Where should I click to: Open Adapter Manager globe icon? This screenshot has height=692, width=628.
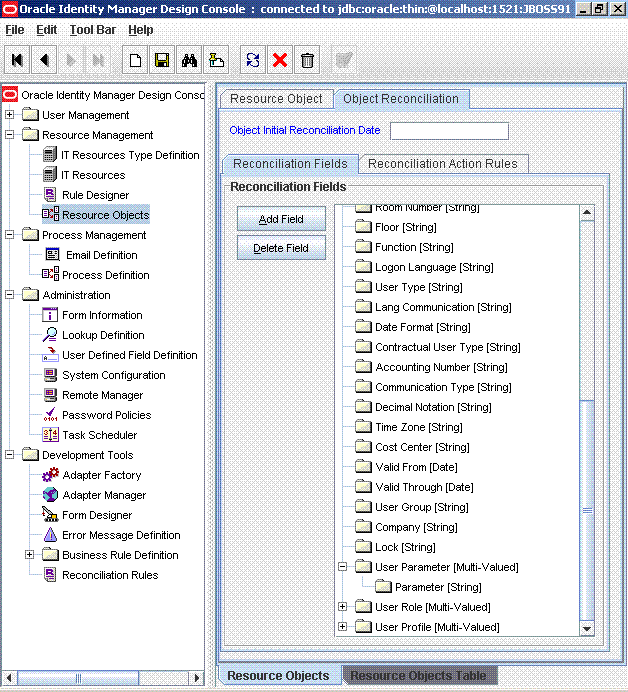(50, 495)
